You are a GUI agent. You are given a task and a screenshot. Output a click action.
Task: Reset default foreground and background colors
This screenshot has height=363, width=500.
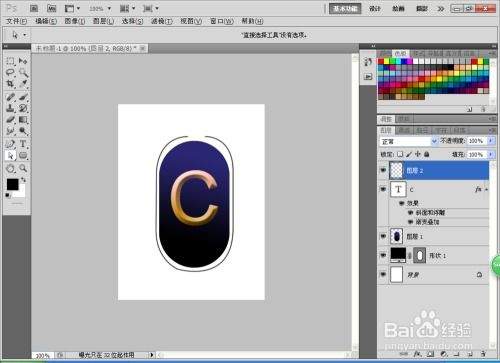(x=8, y=195)
